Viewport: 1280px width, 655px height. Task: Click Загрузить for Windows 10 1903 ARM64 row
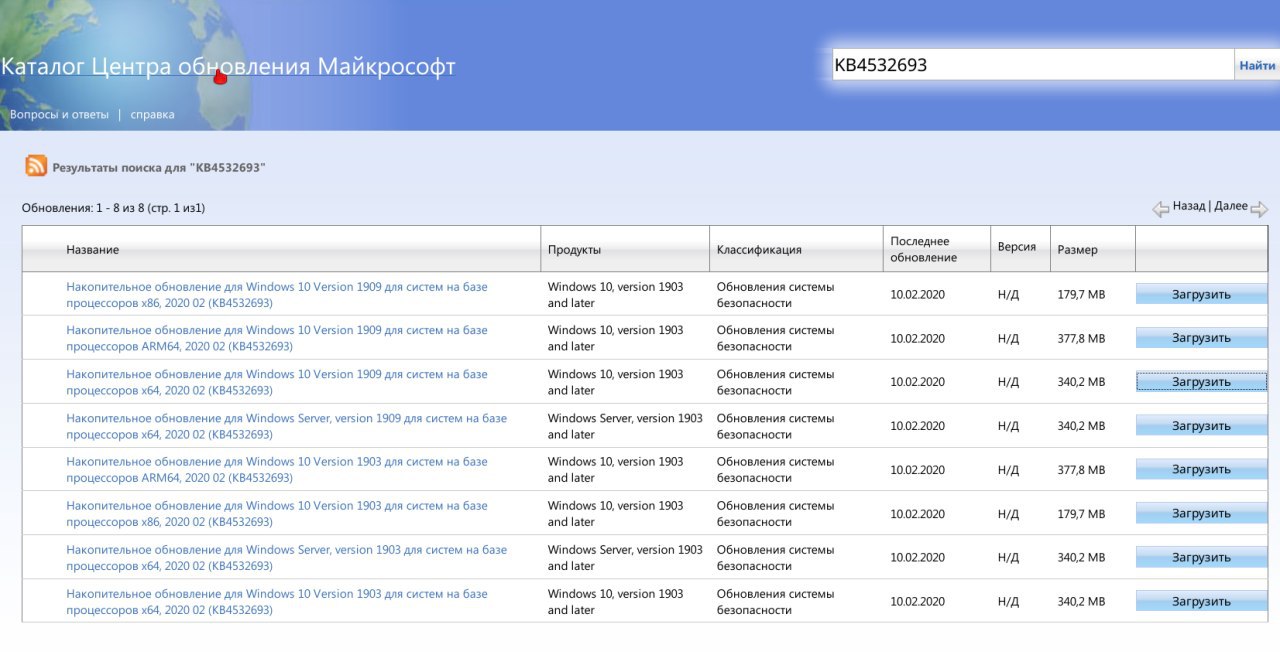pyautogui.click(x=1201, y=470)
